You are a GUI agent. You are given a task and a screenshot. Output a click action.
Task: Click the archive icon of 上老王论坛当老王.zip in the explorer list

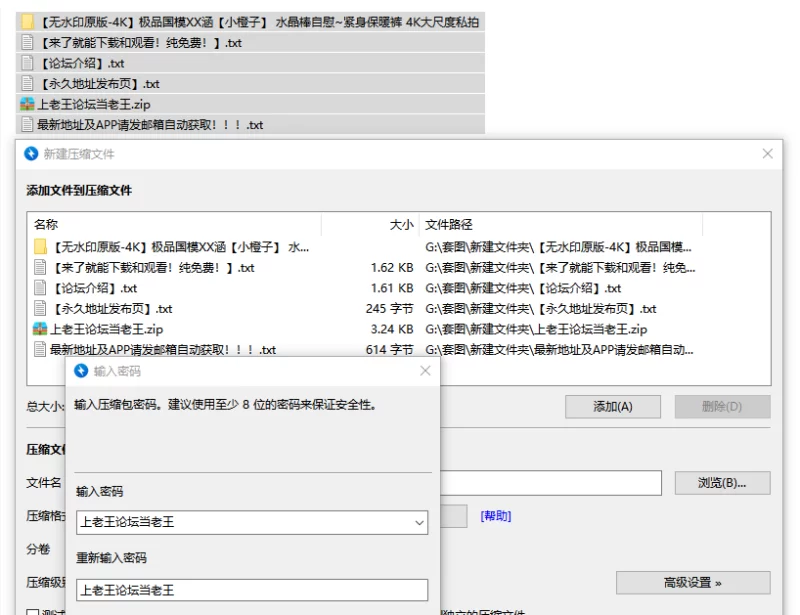[x=27, y=104]
